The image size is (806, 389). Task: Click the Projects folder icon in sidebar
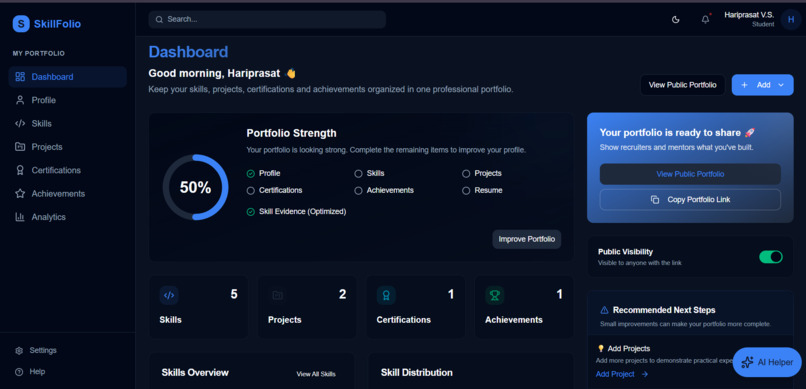pos(20,147)
